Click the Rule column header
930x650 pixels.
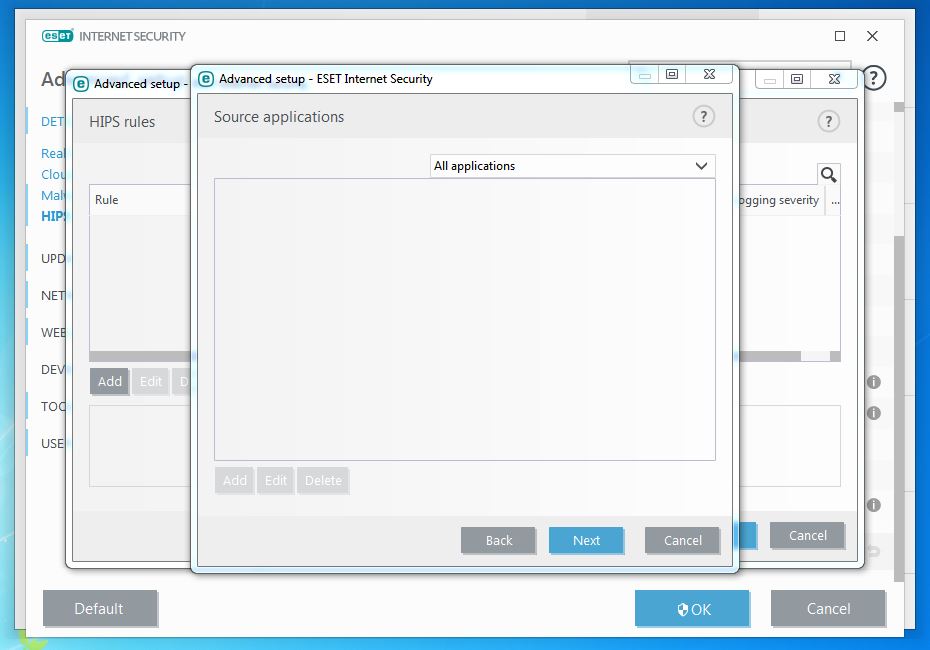pyautogui.click(x=140, y=200)
